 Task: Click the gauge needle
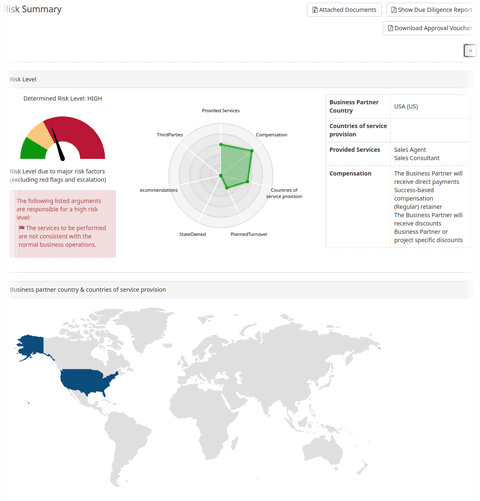click(x=58, y=145)
